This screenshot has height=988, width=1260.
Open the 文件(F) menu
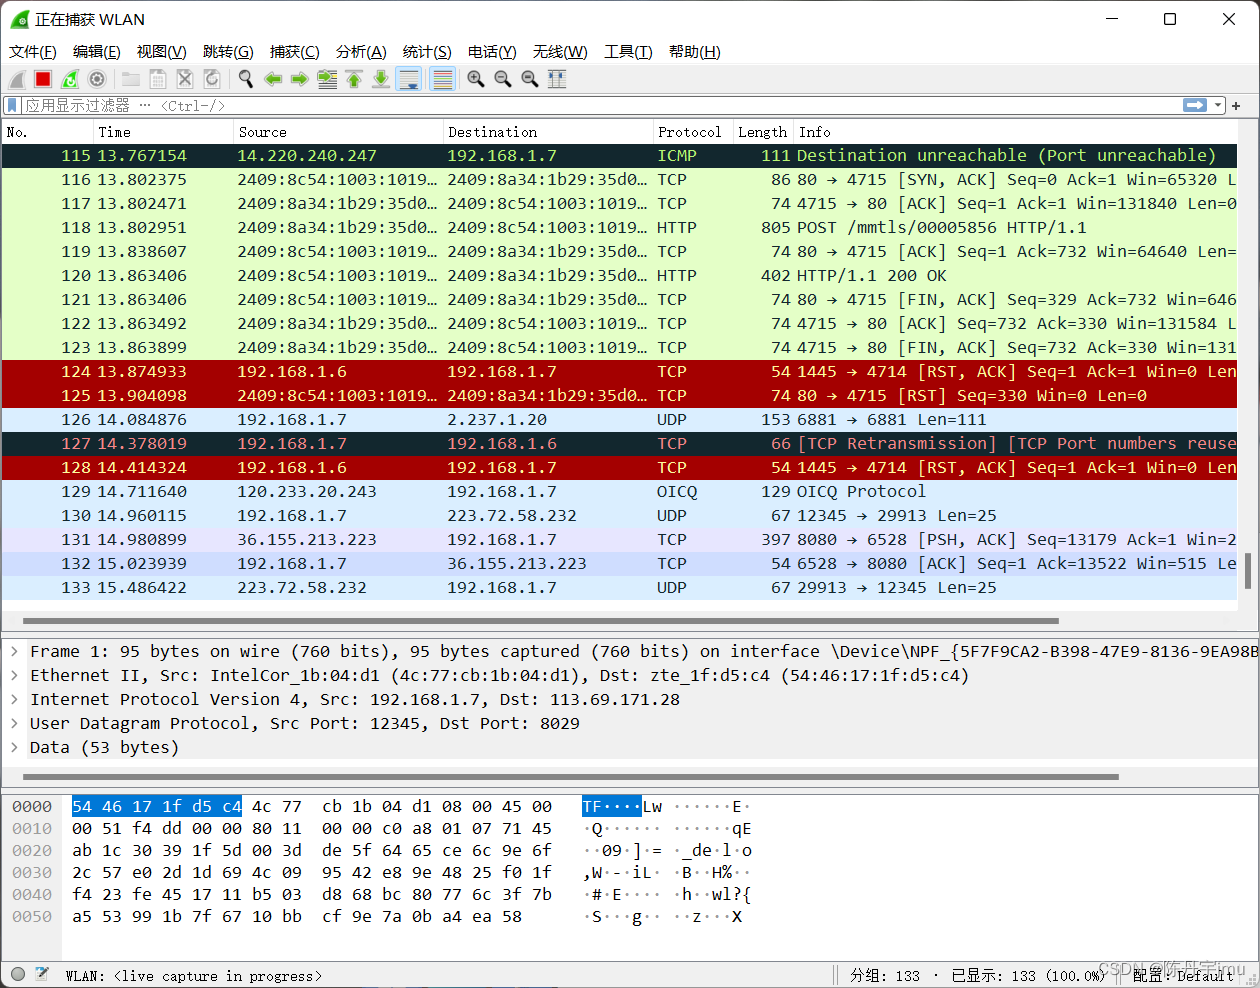[33, 52]
